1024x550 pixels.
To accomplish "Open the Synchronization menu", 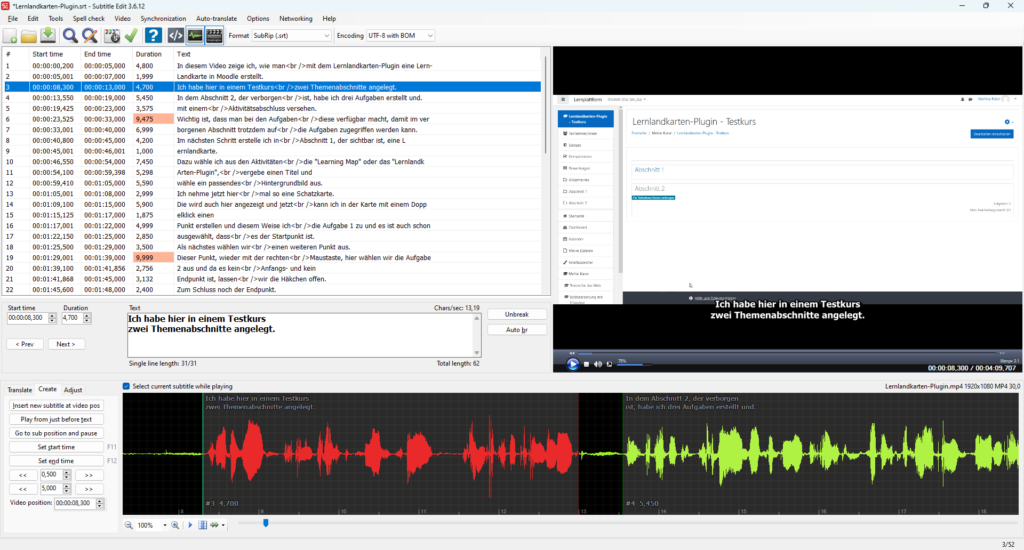I will (163, 19).
